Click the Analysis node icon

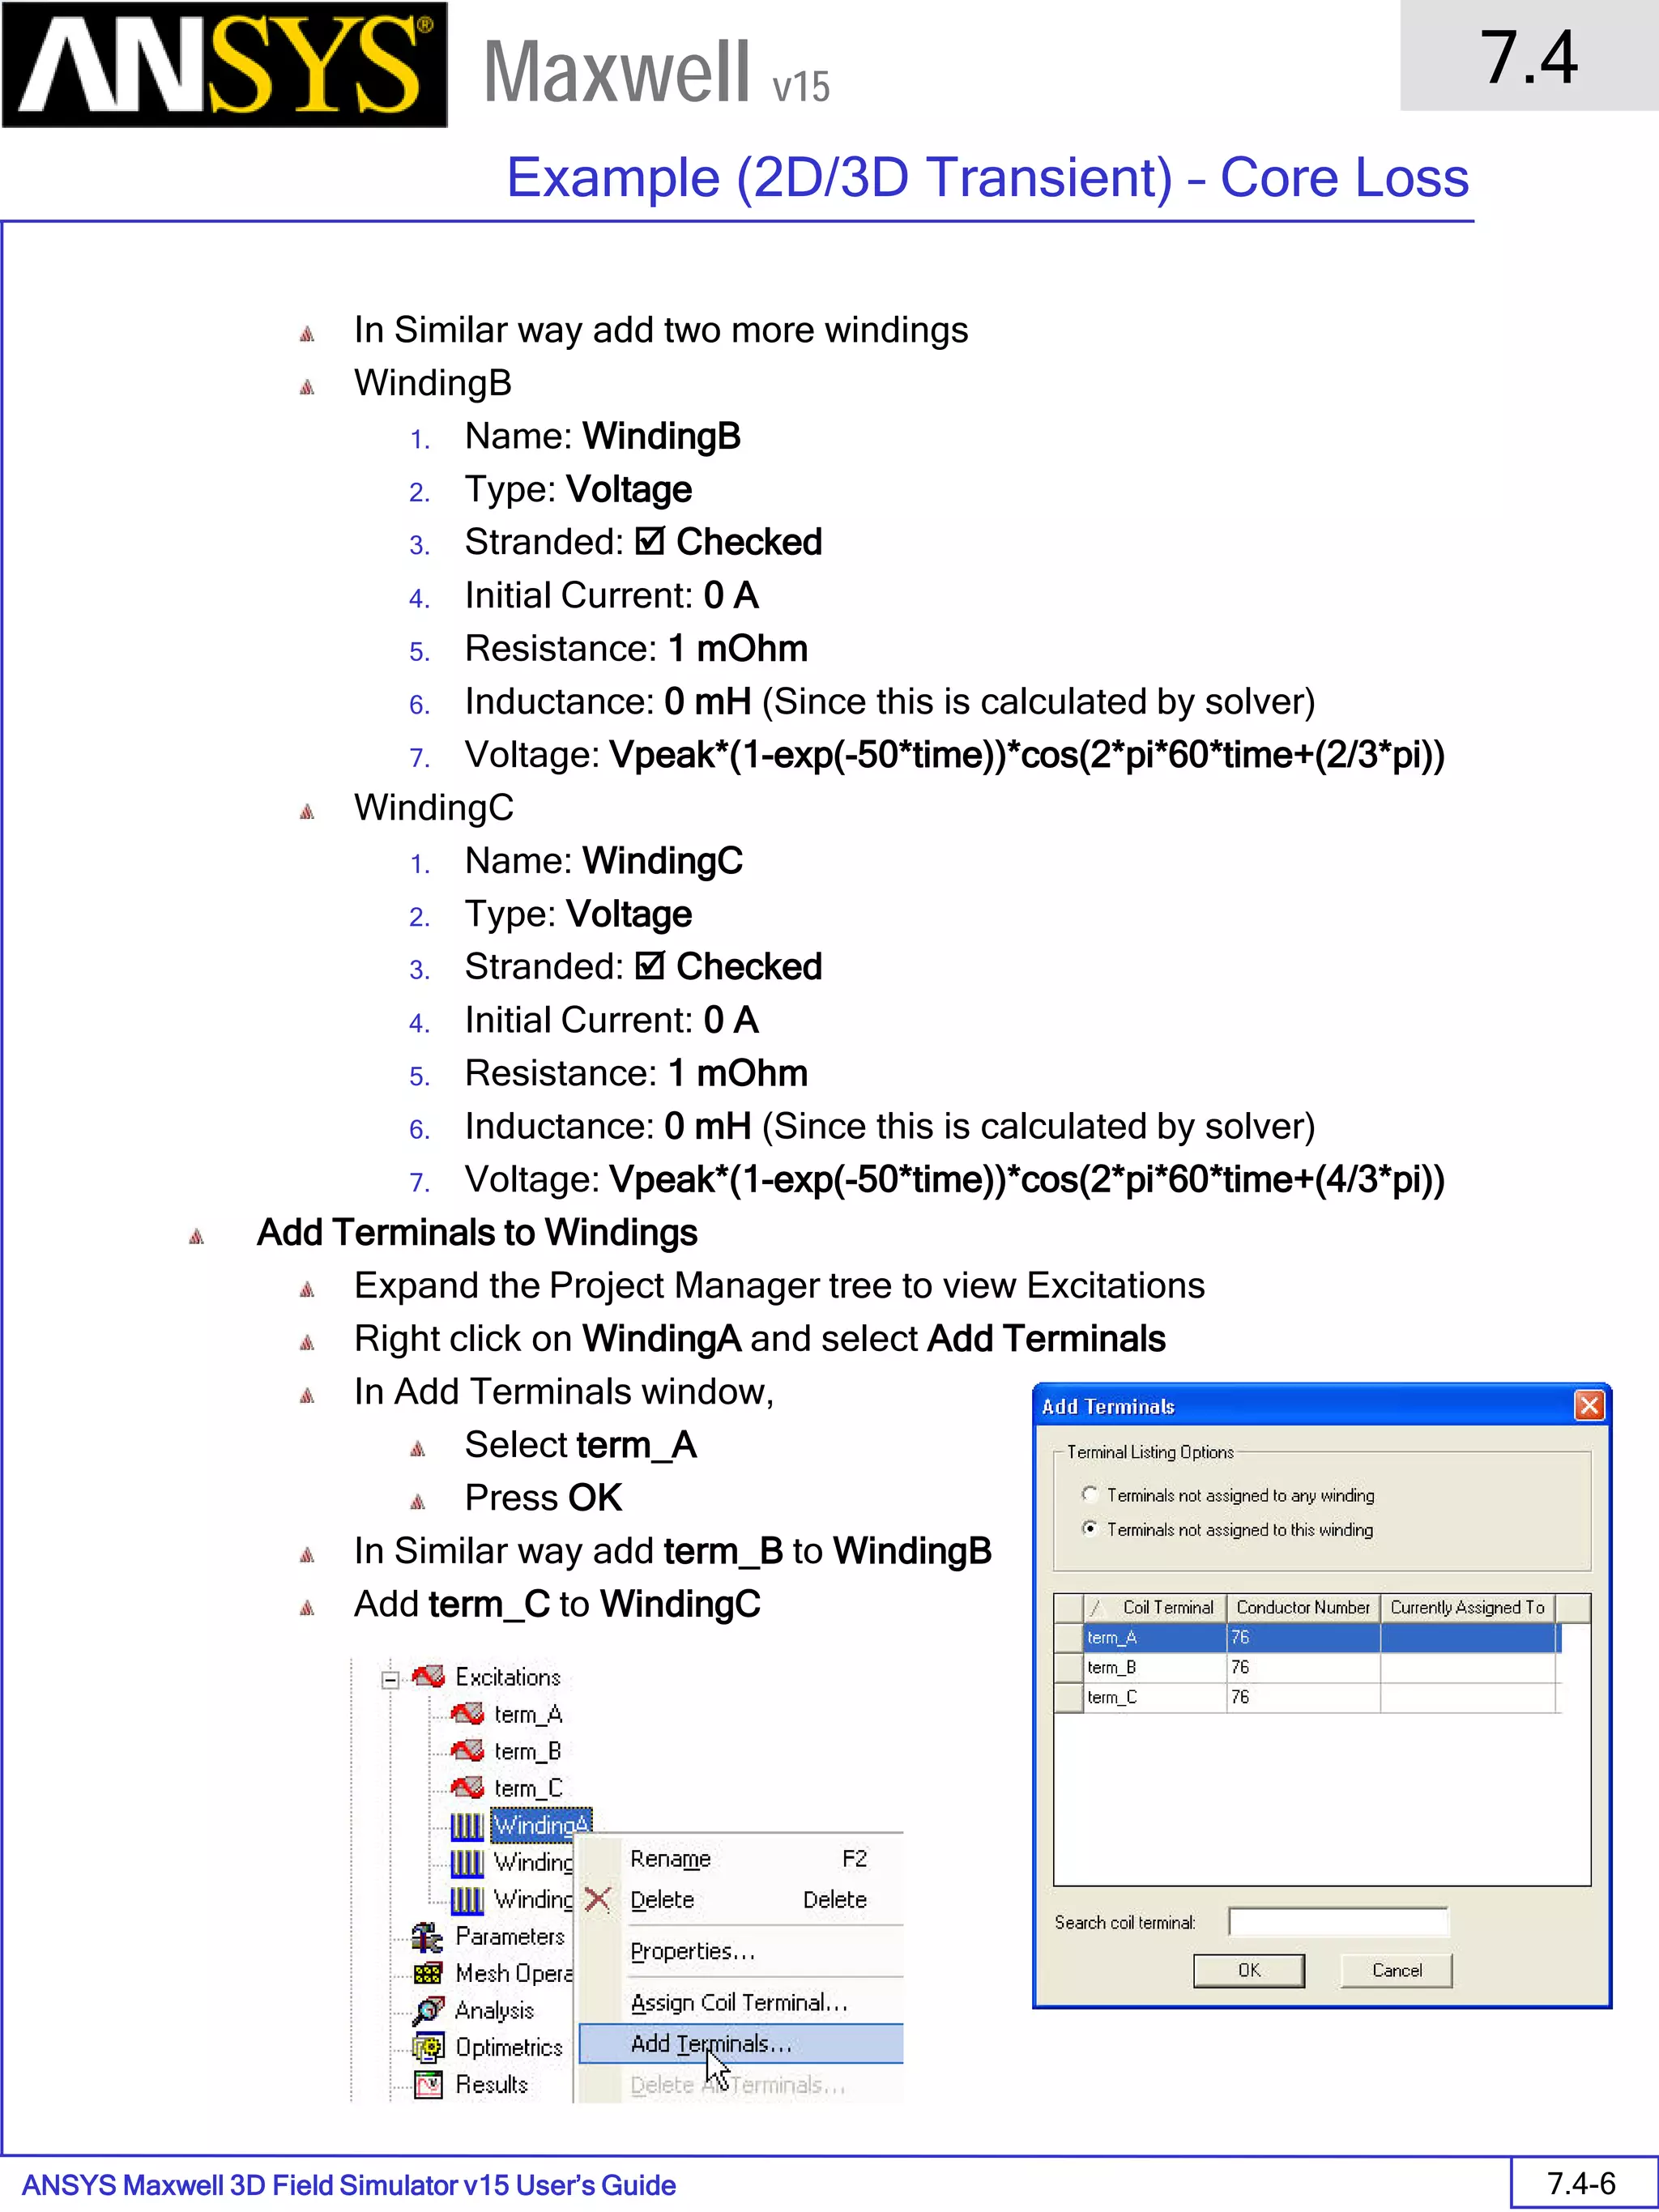click(428, 2010)
